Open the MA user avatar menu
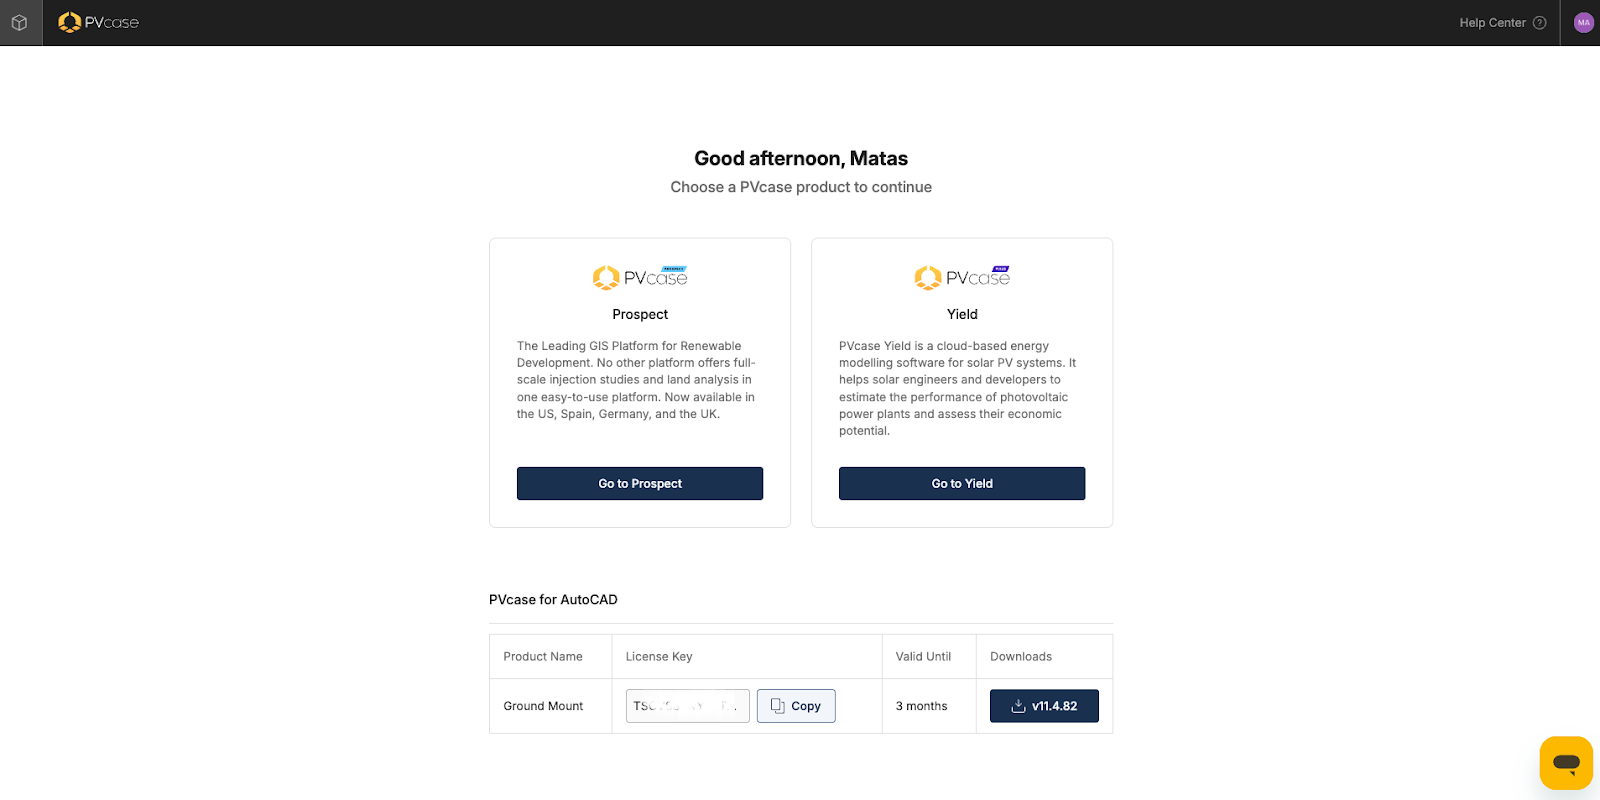The image size is (1600, 800). point(1583,23)
